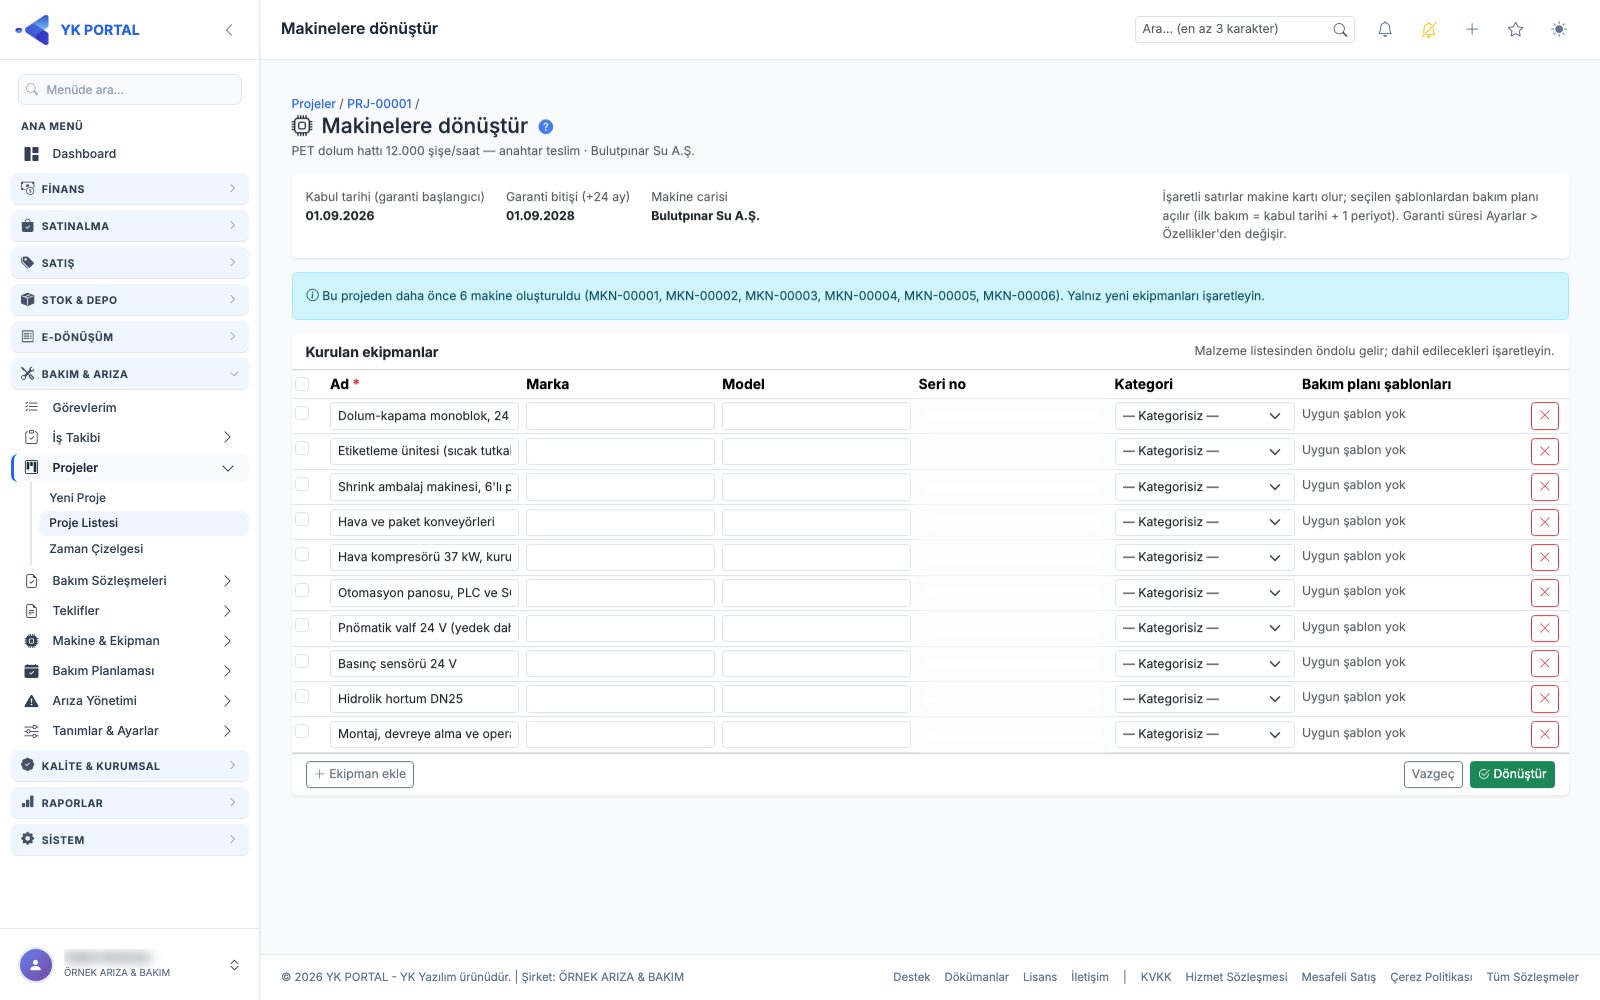This screenshot has width=1600, height=1000.
Task: Open favorites star icon
Action: (1515, 30)
